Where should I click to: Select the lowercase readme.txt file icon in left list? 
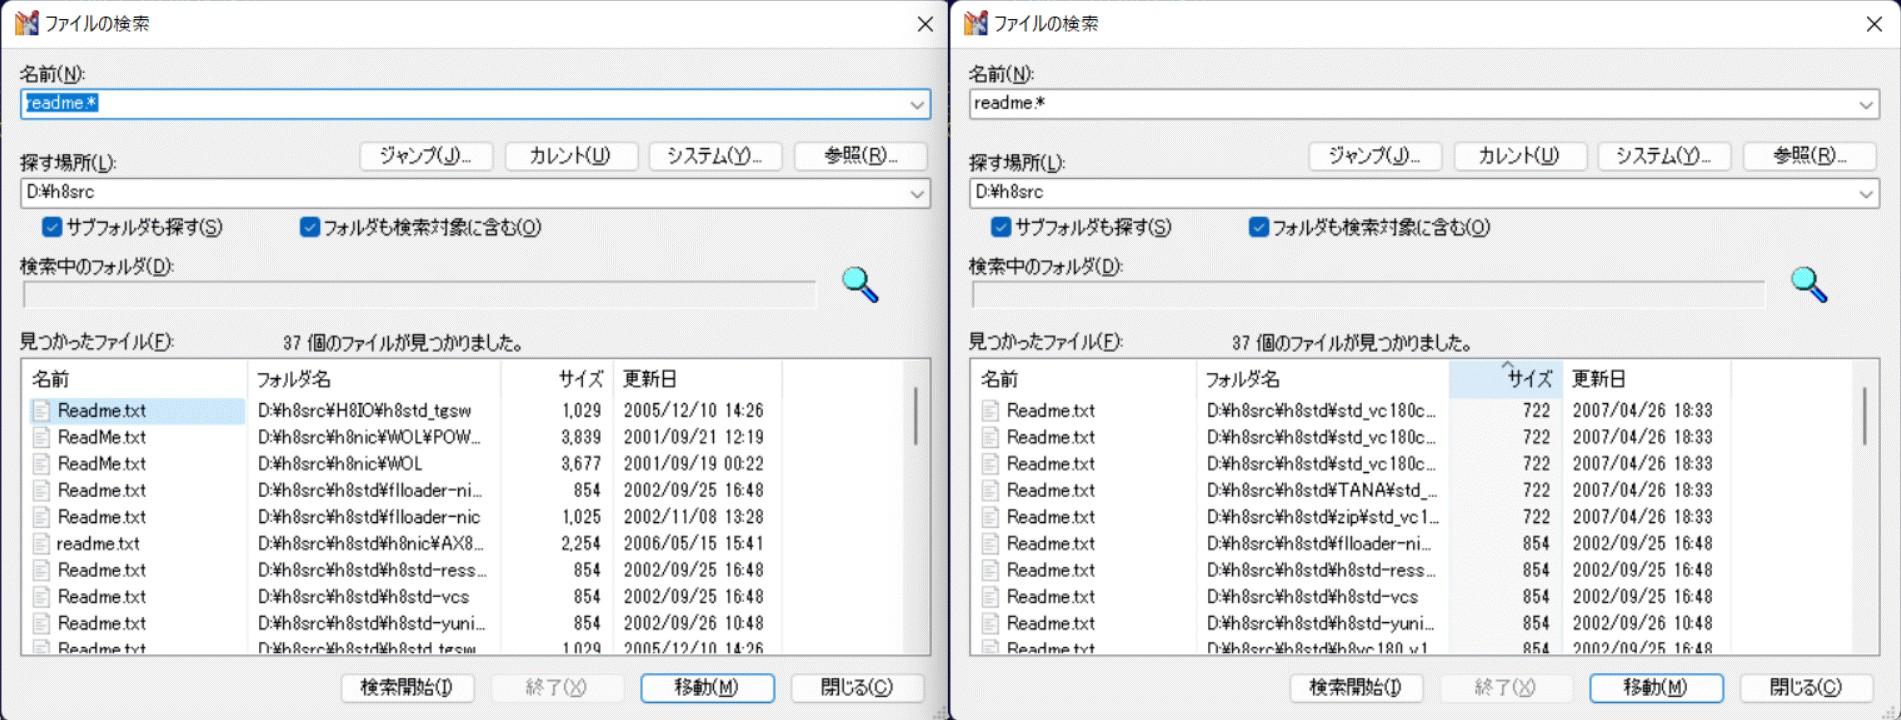point(40,544)
